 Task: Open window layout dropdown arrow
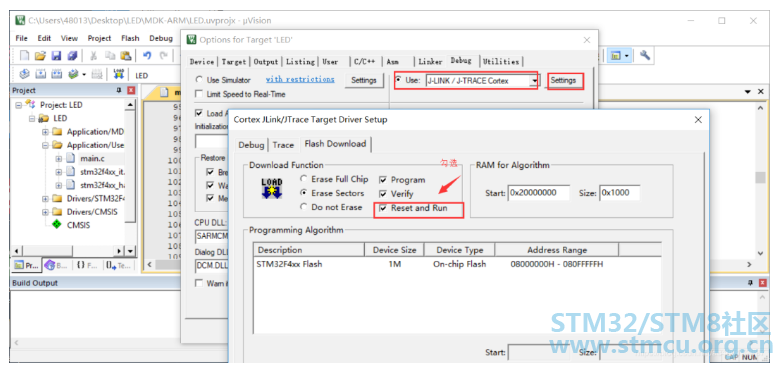point(626,55)
